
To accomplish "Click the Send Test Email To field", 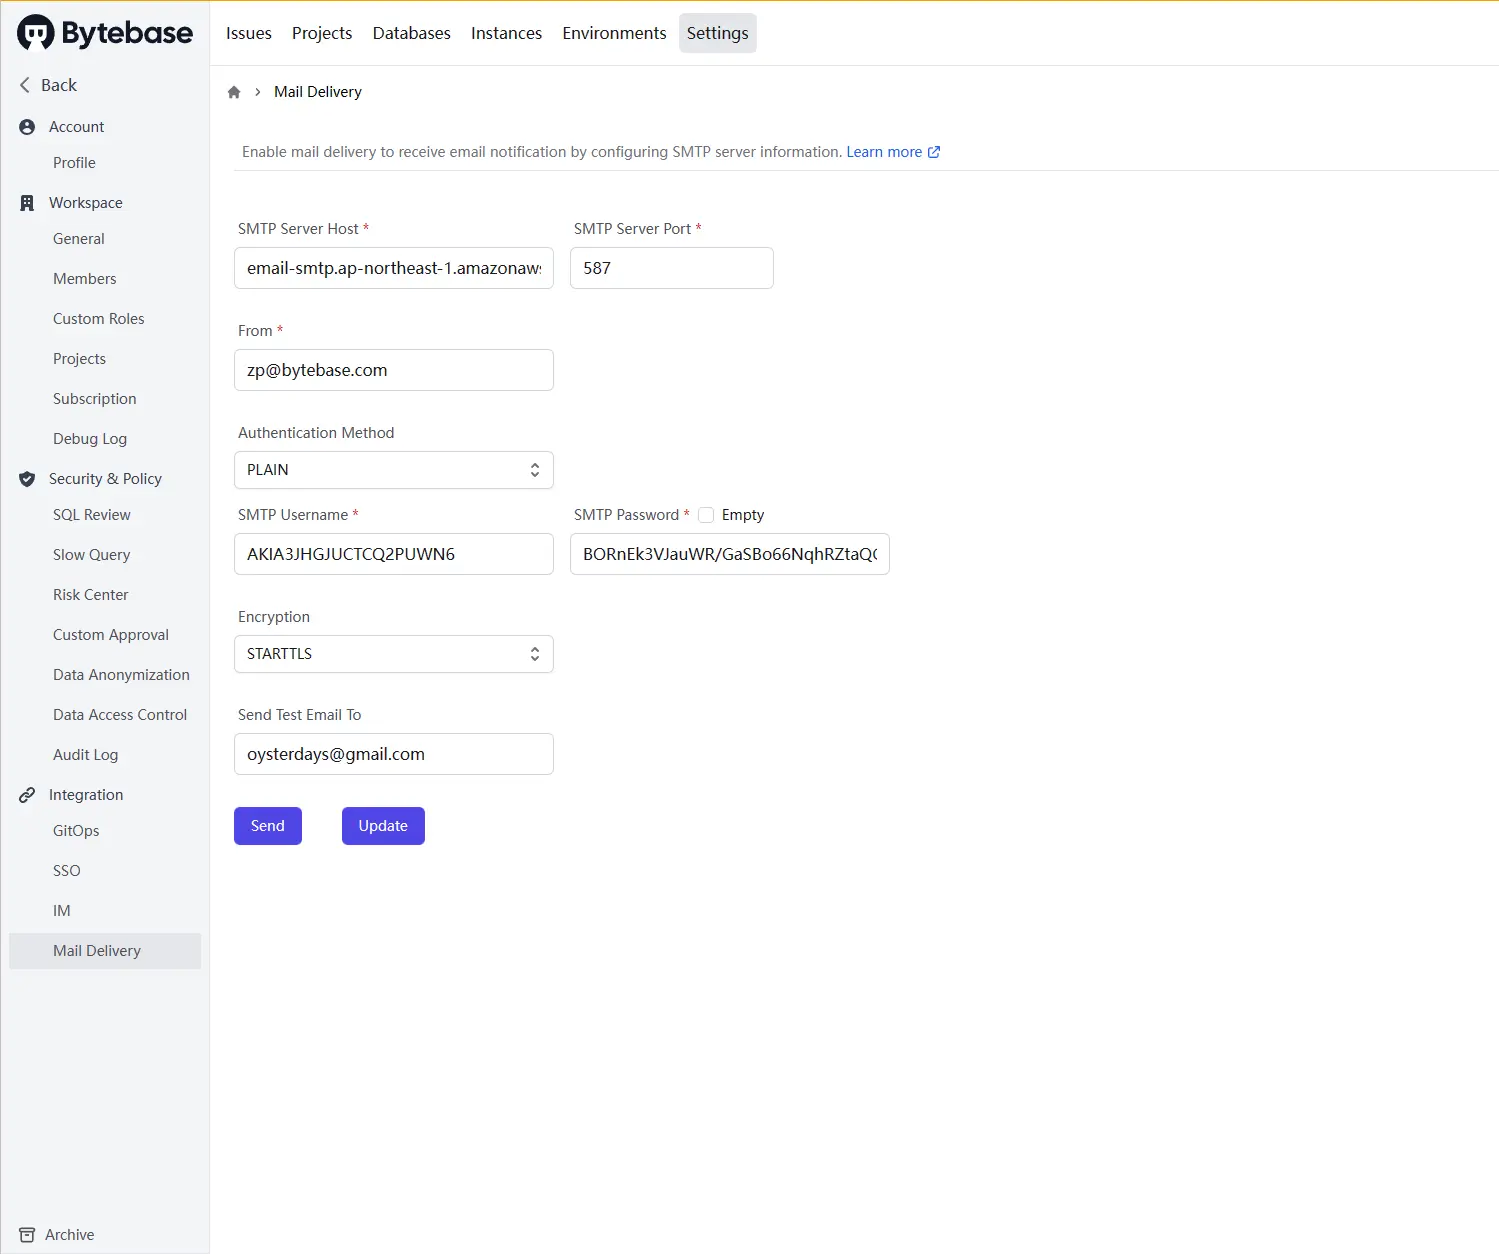I will 394,754.
